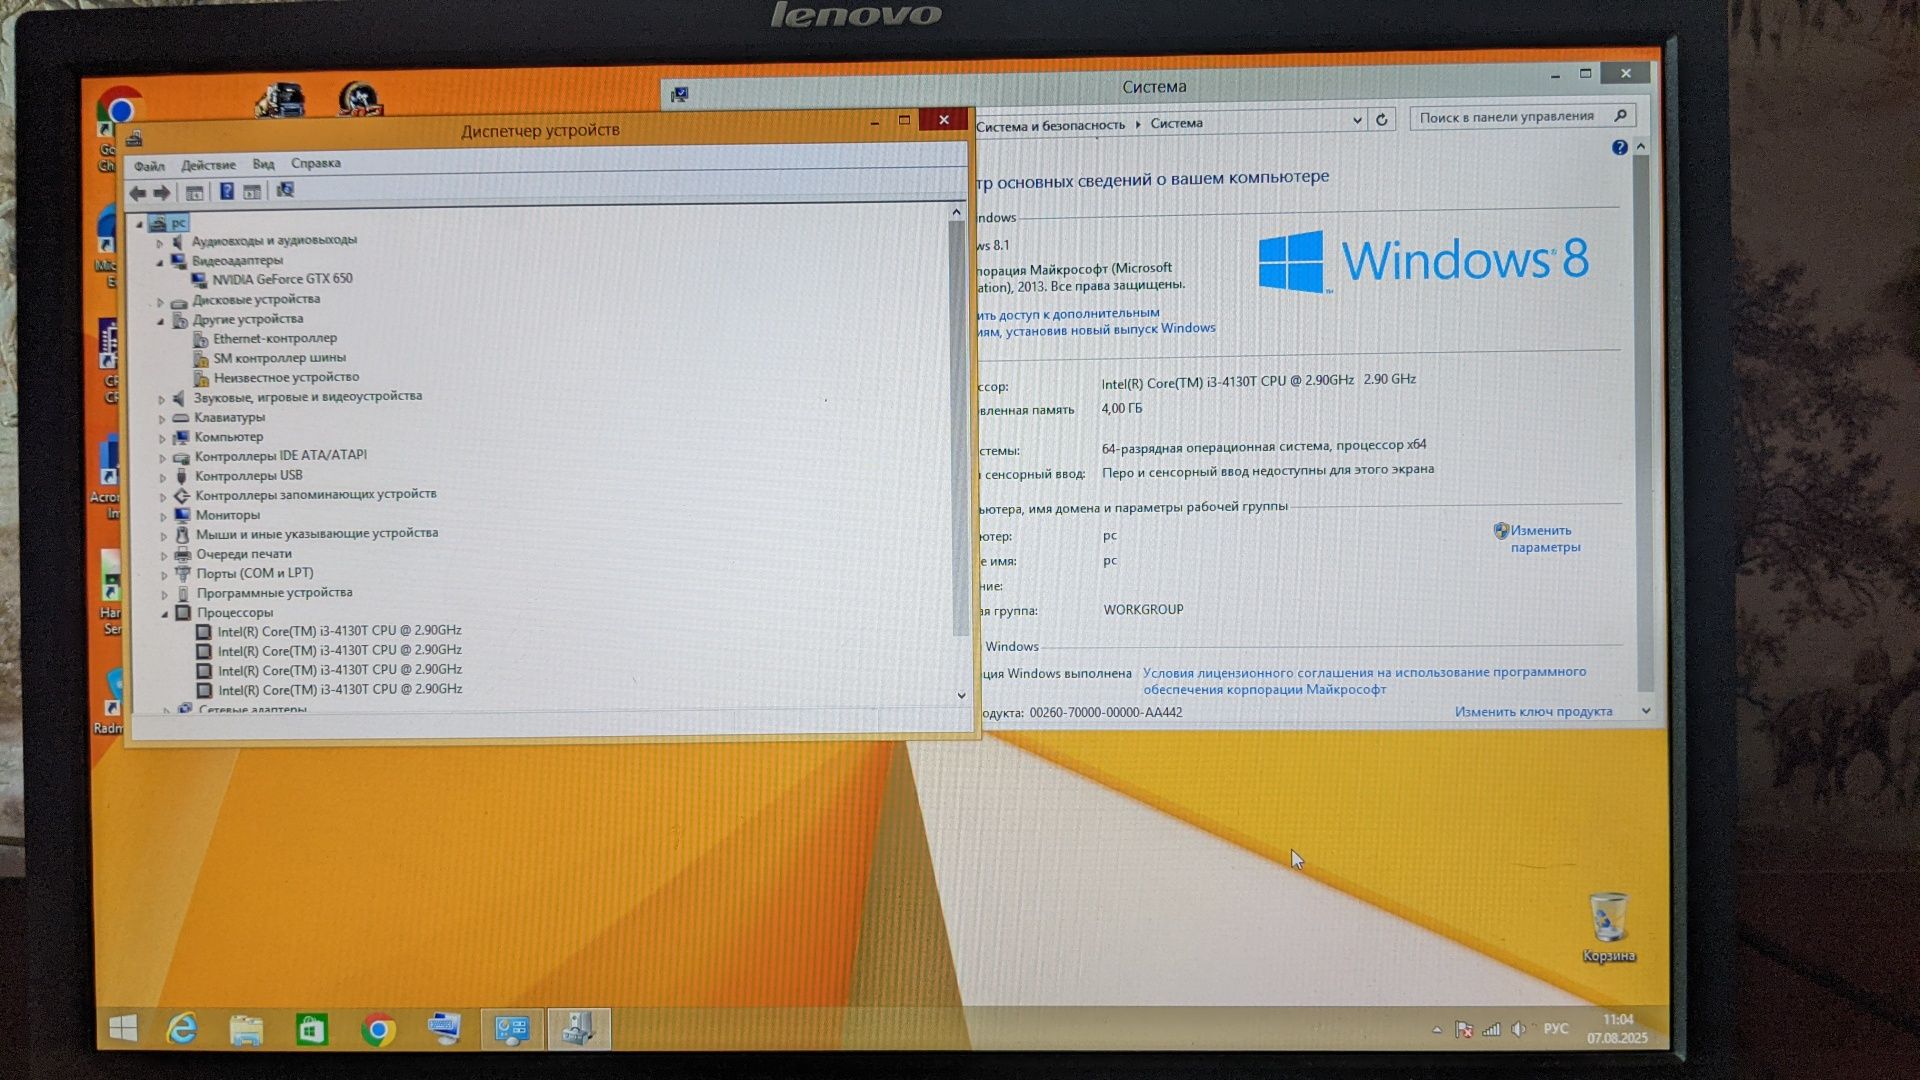Open the Файл menu
Image resolution: width=1920 pixels, height=1080 pixels.
(149, 166)
